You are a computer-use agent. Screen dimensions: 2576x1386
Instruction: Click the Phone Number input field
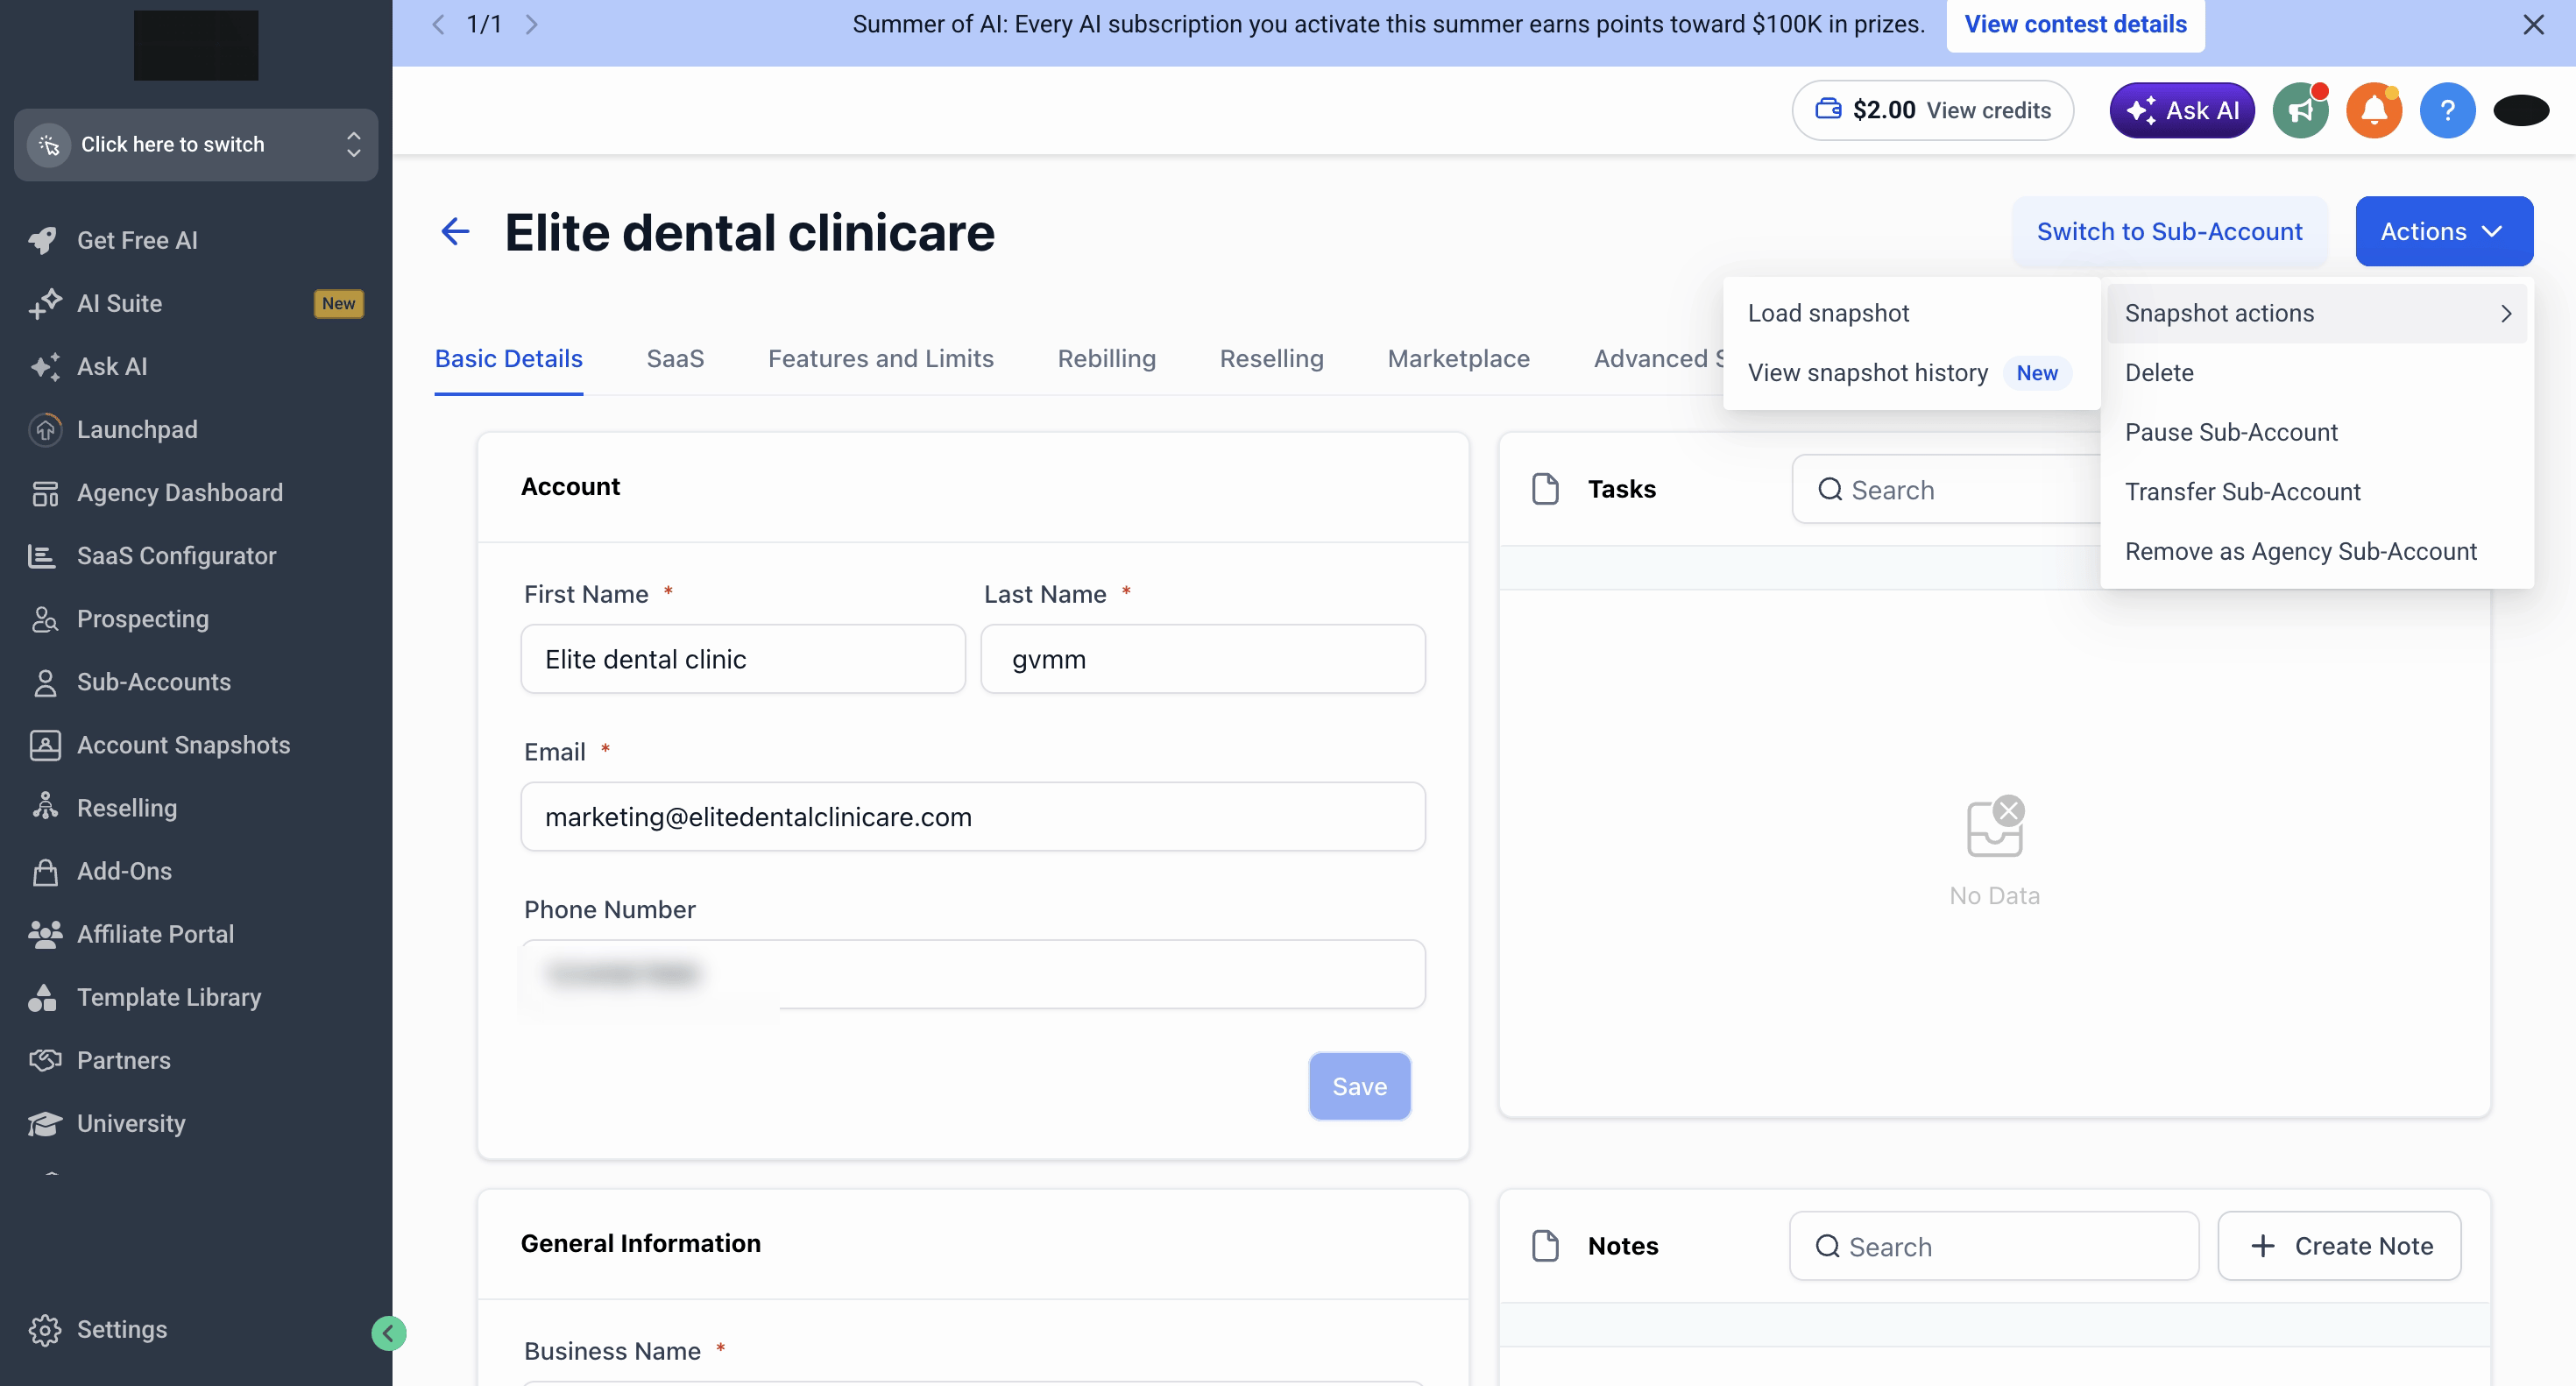pos(973,974)
